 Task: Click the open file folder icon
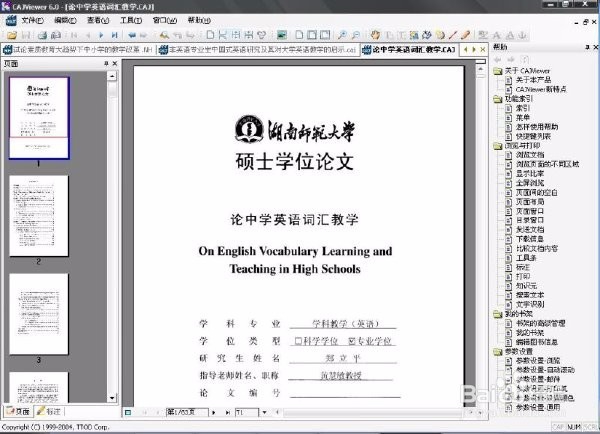tap(12, 35)
